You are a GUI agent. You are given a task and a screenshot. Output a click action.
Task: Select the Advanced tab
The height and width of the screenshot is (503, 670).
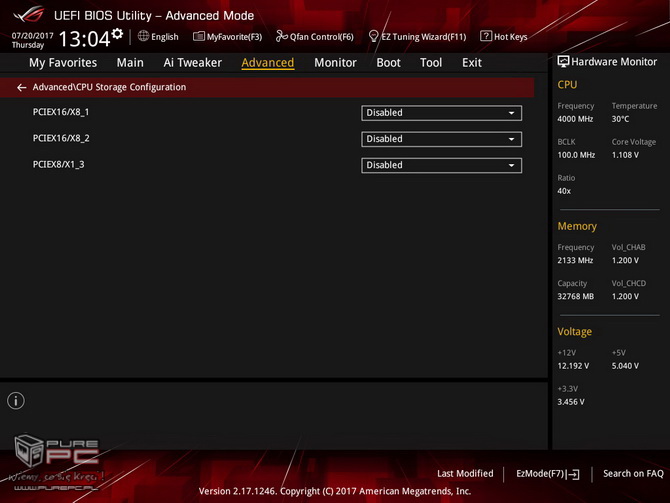[267, 63]
